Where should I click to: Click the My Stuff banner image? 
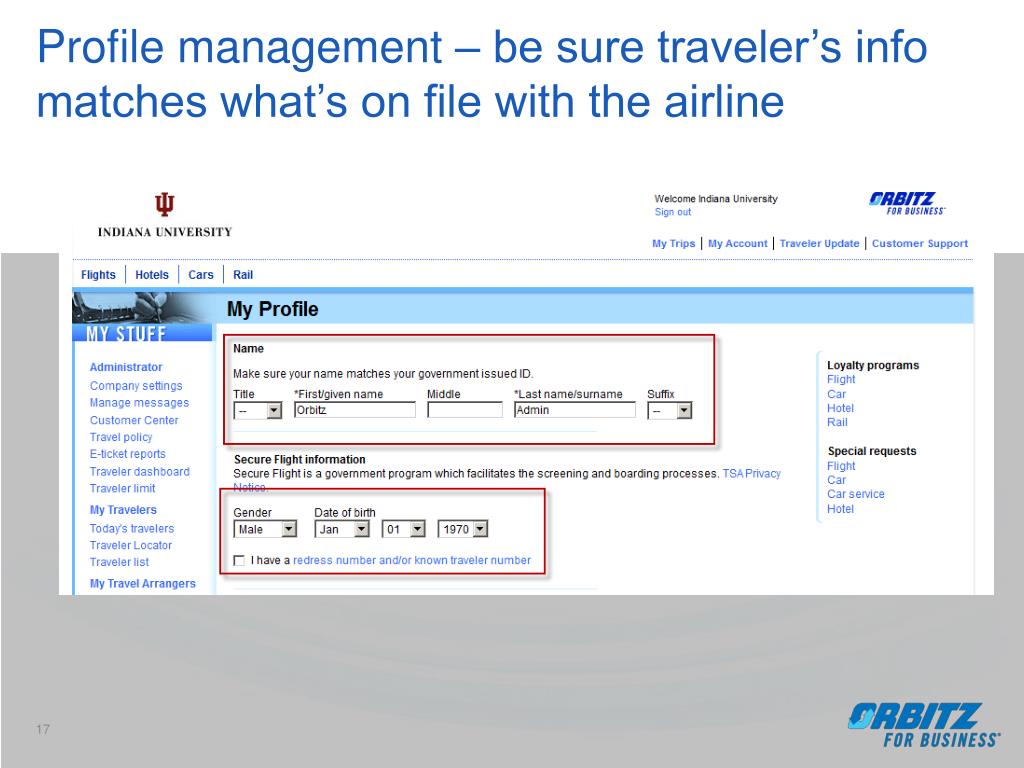click(x=142, y=317)
